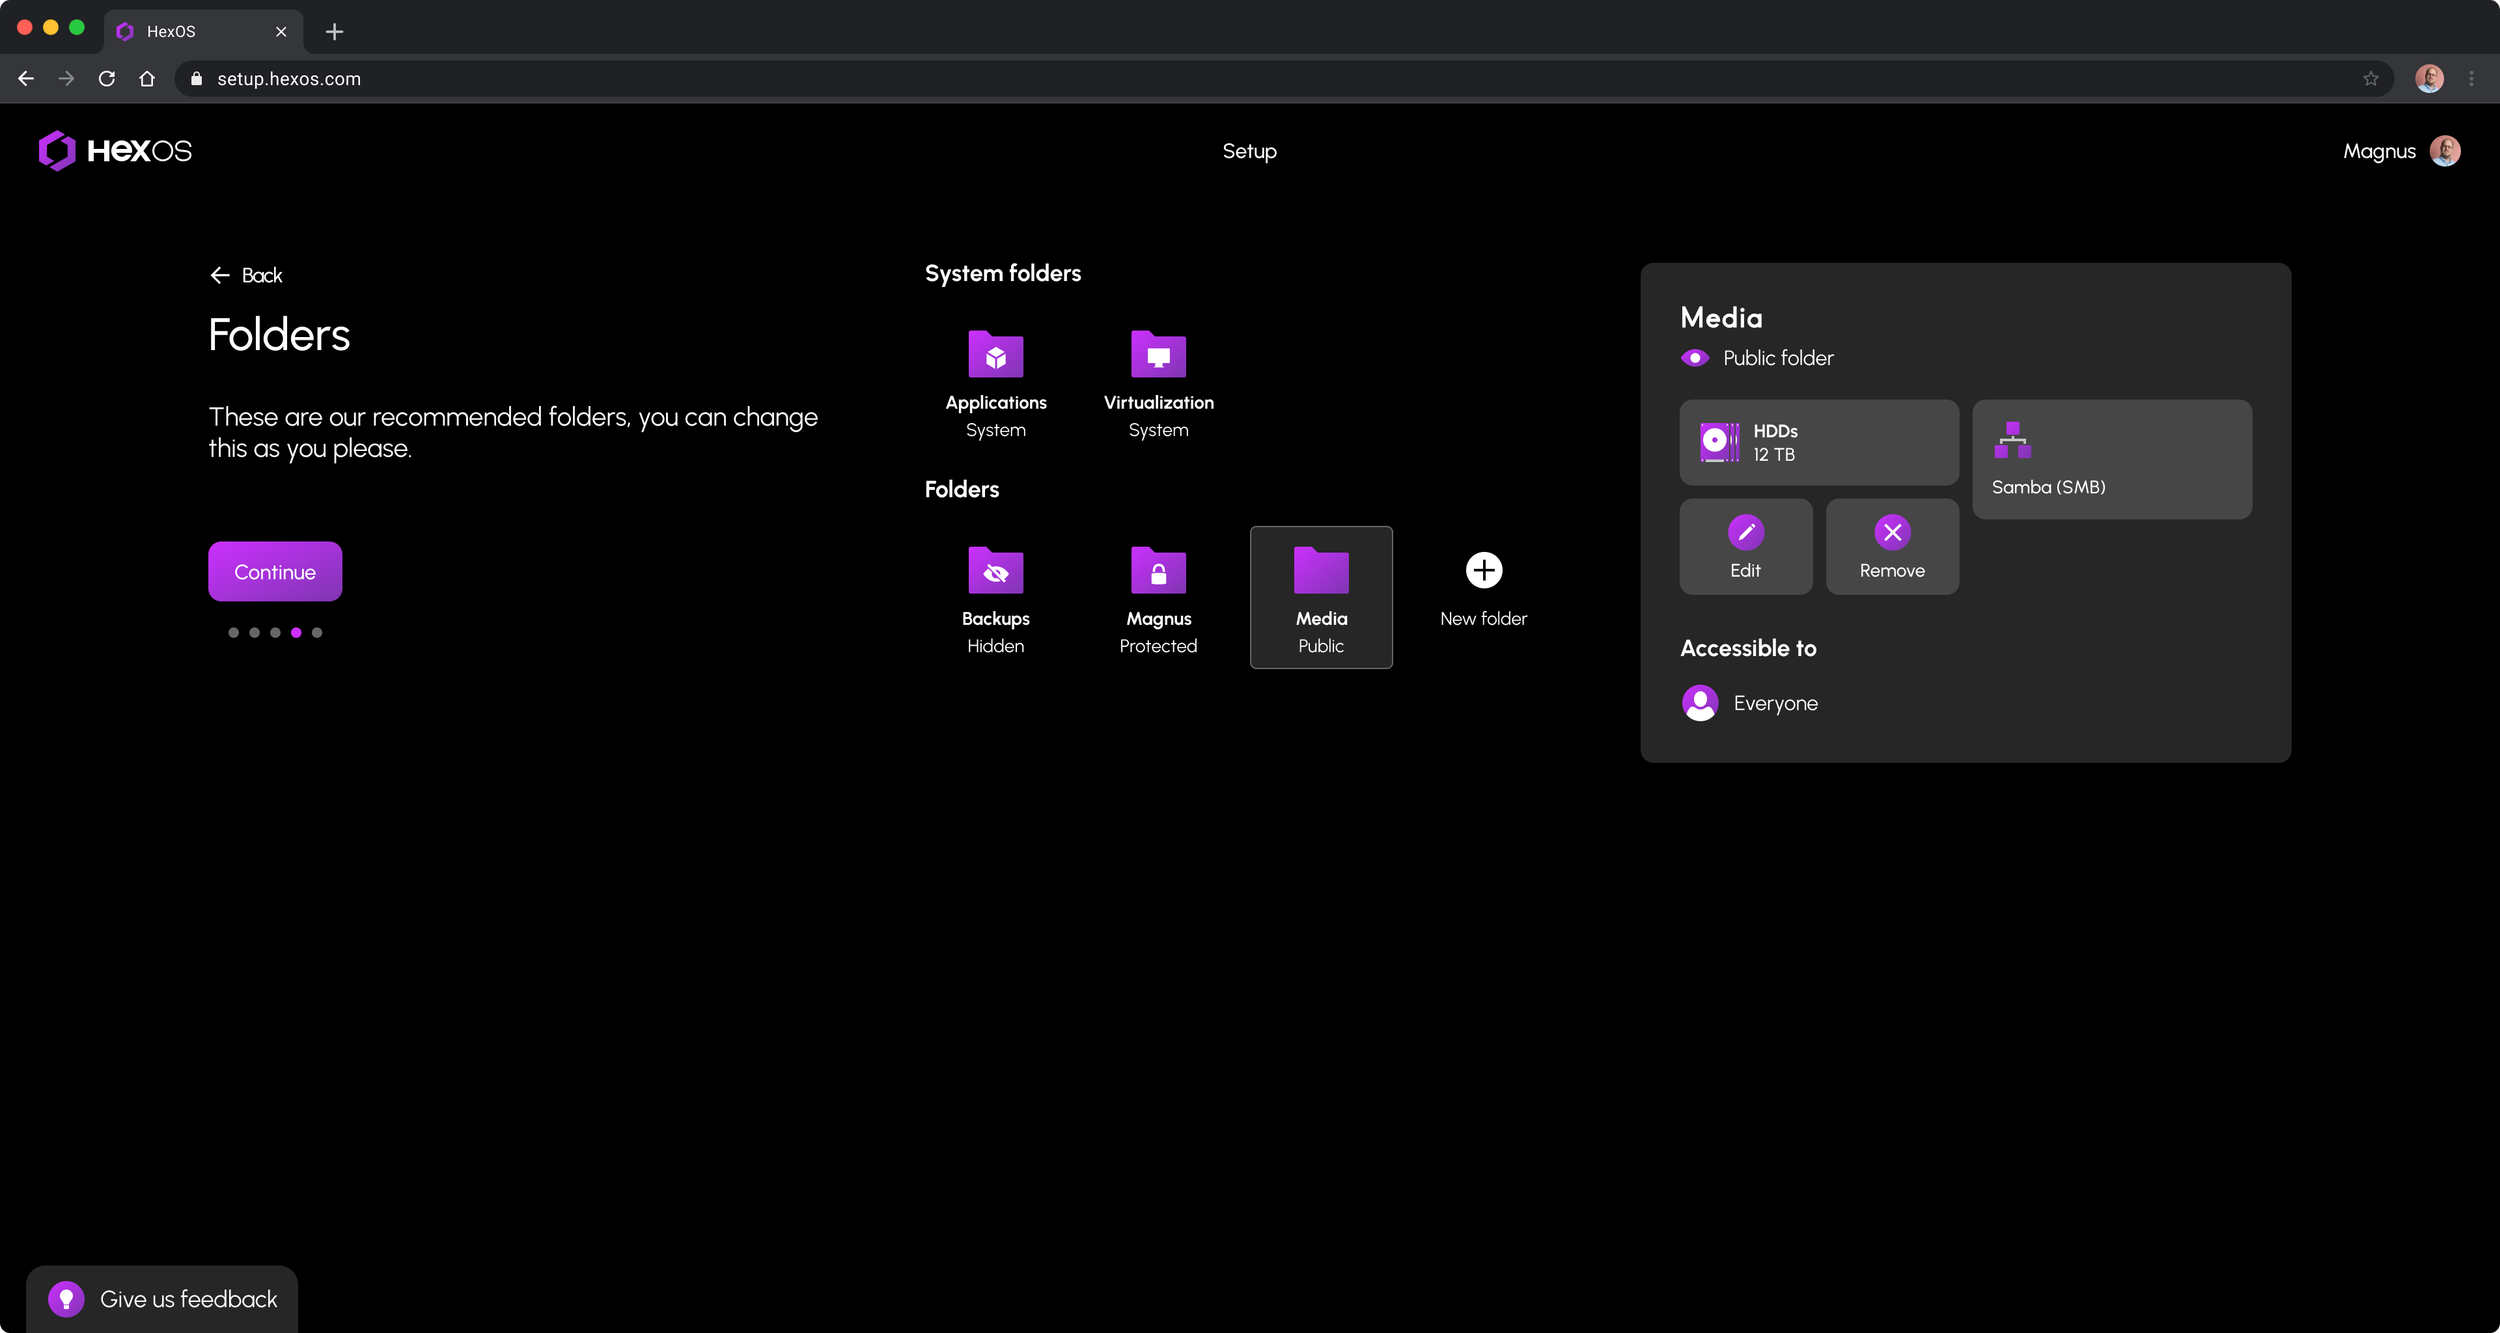Open the Virtualization system folder

(x=1158, y=383)
